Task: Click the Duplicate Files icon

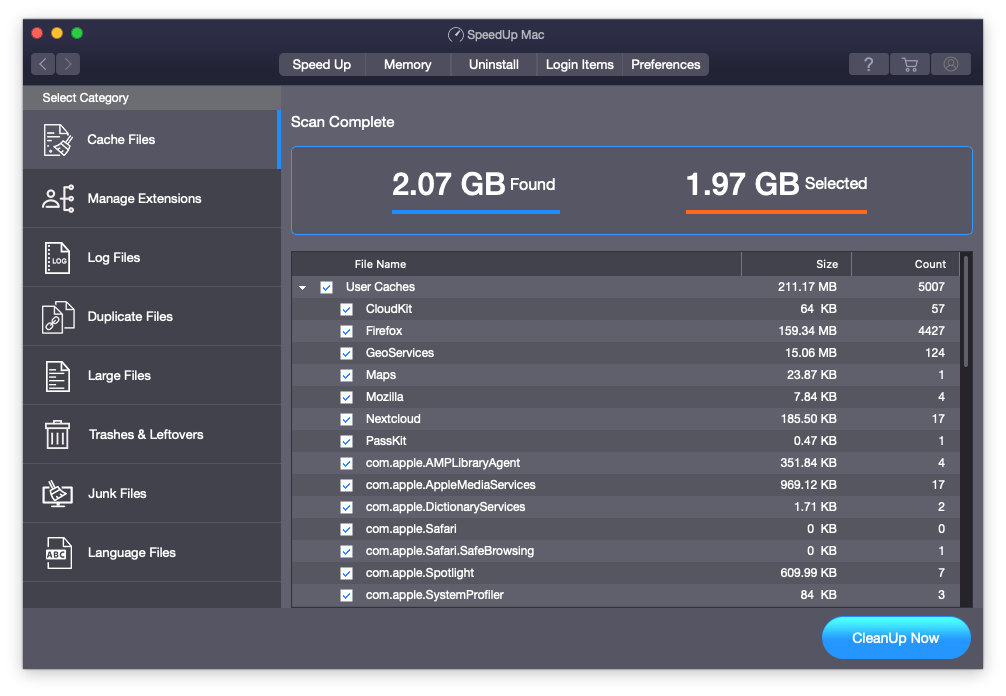Action: 58,317
